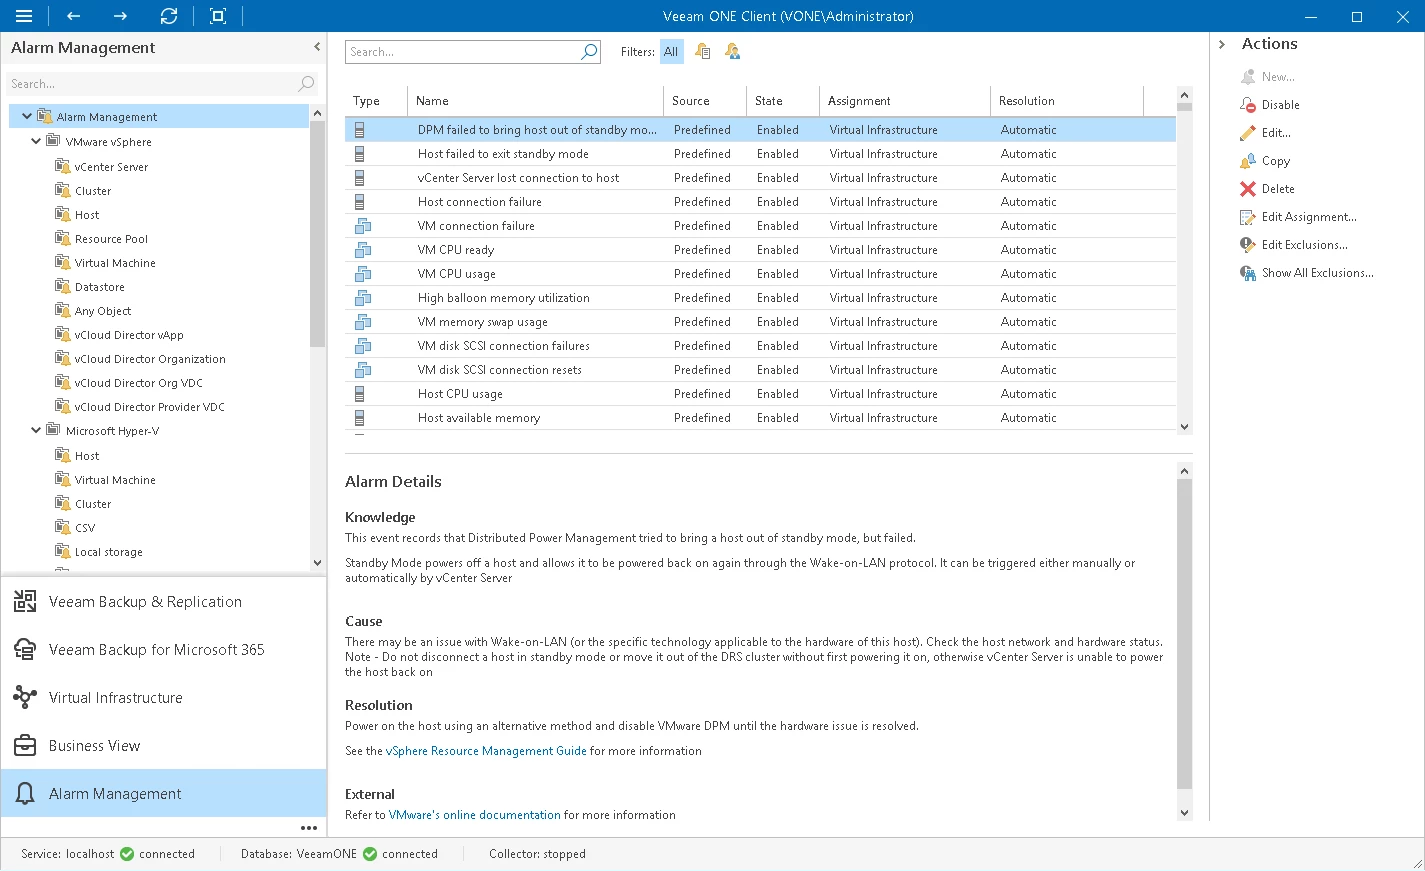1425x871 pixels.
Task: Toggle the All filter button
Action: (671, 52)
